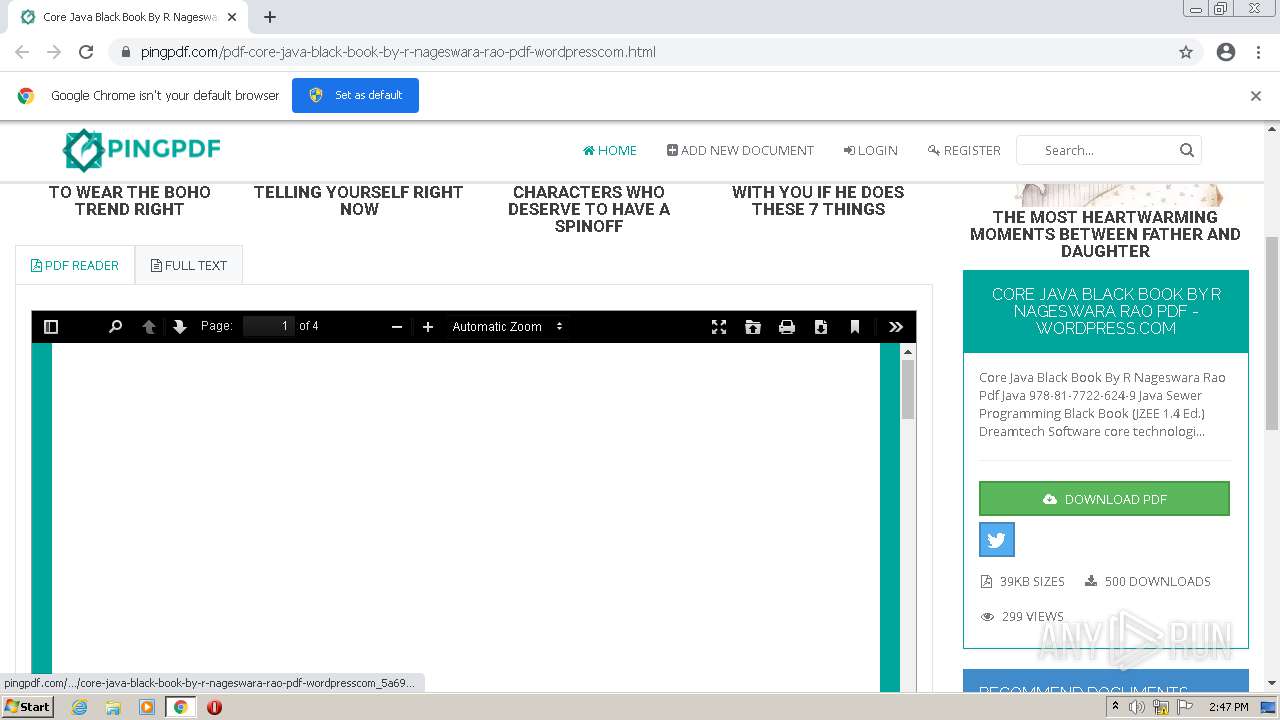The height and width of the screenshot is (720, 1280).
Task: Open 'CHARACTERS WHO DESERVE TO HAVE A SPINOFF' link
Action: (x=589, y=209)
